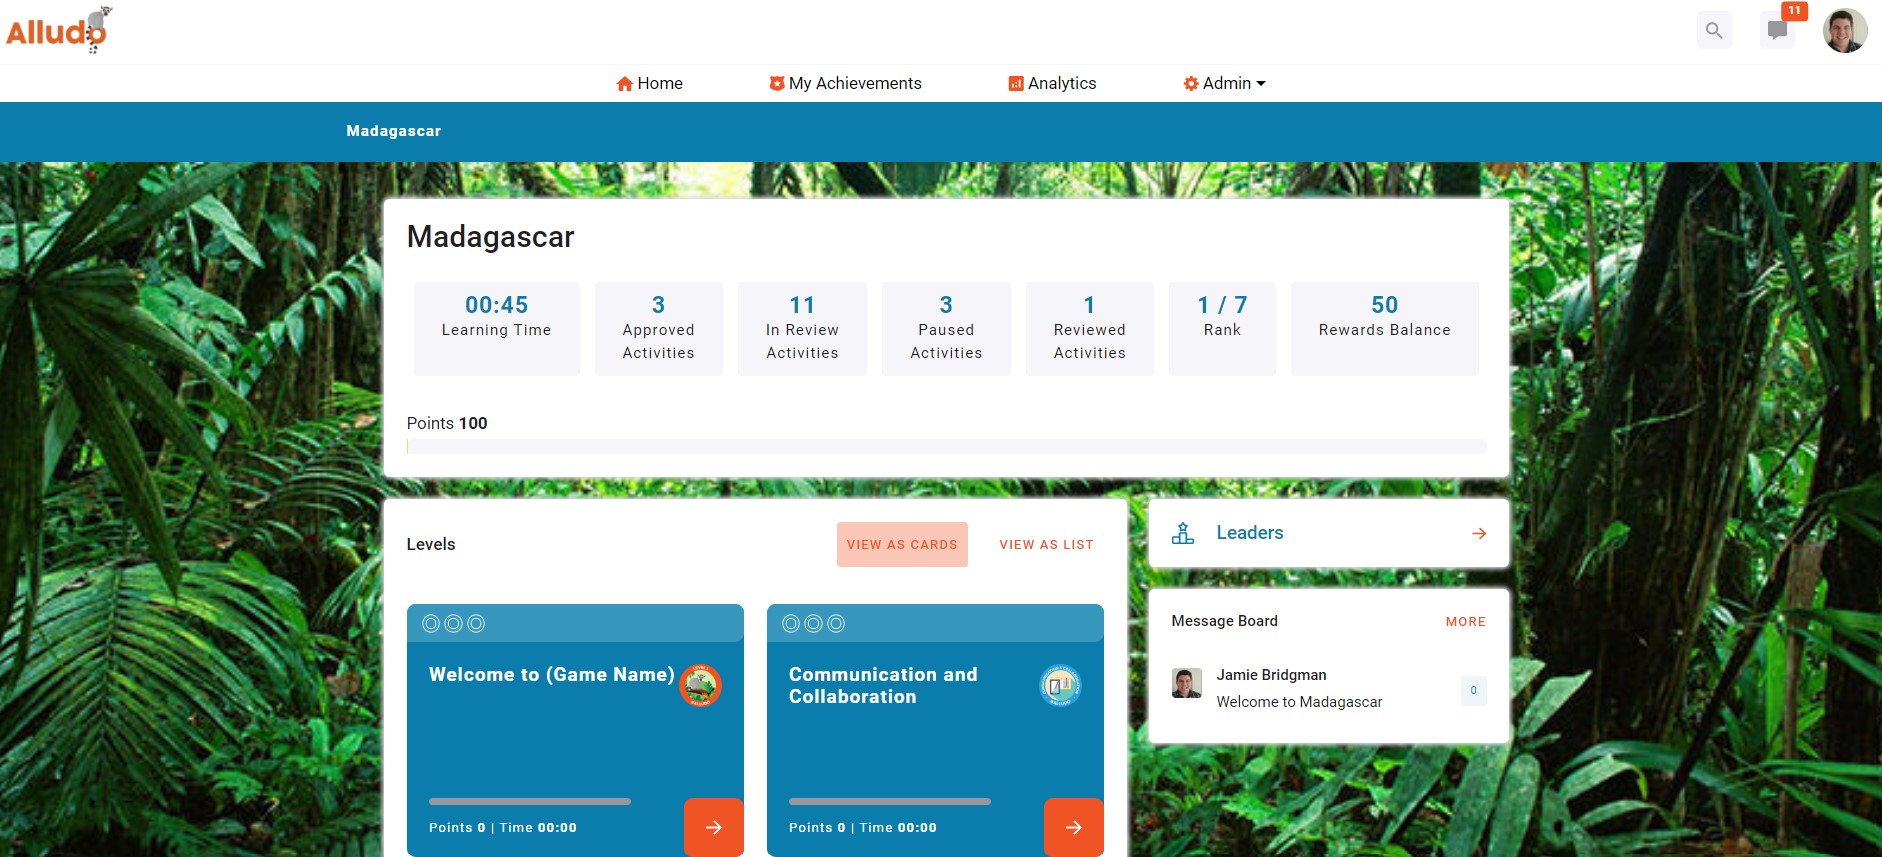Screen dimensions: 1882x857
Task: Click the Home house icon
Action: pos(625,84)
